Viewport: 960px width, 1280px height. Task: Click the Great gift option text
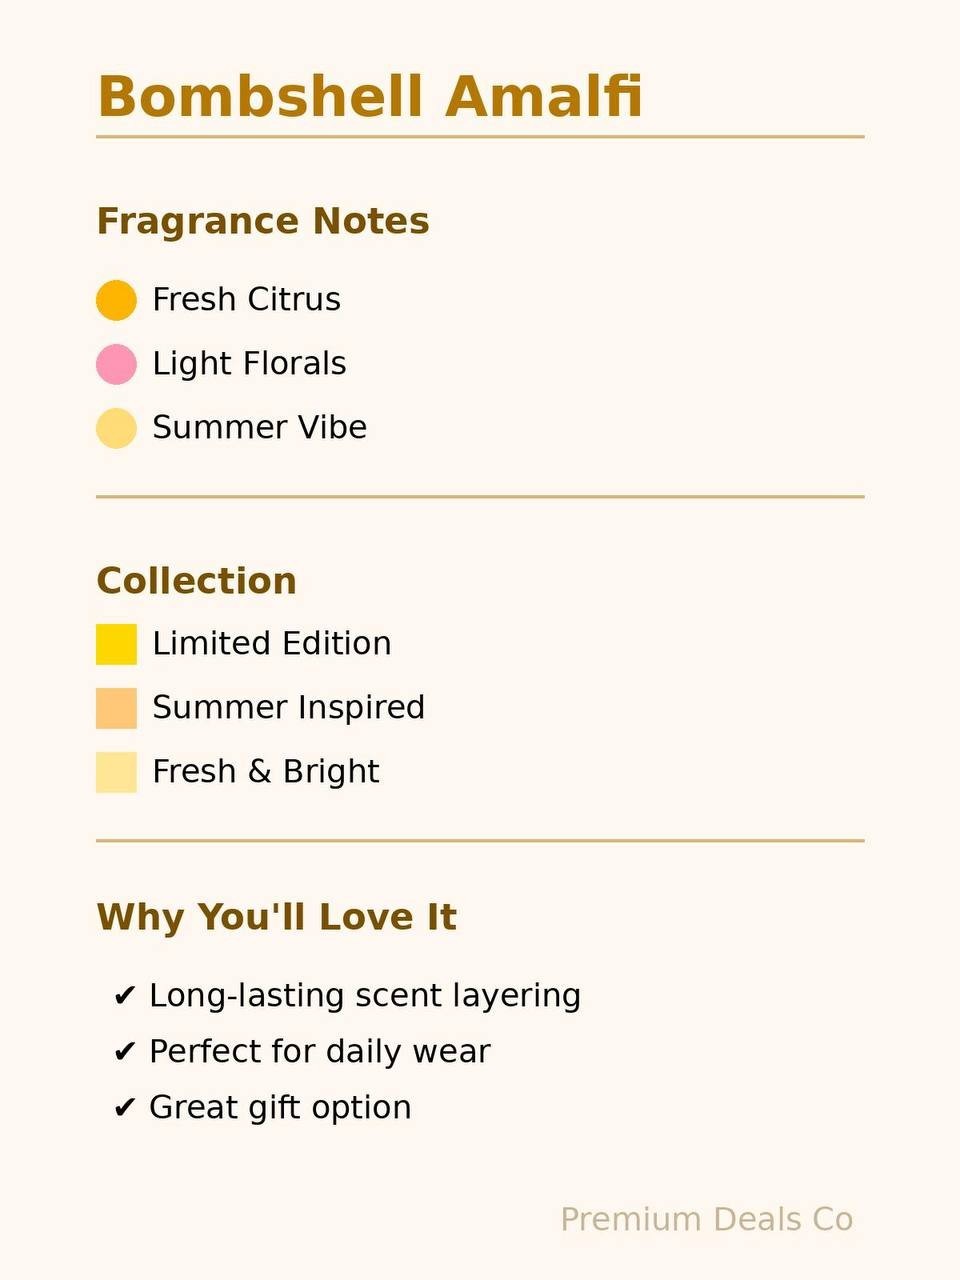(x=281, y=1108)
